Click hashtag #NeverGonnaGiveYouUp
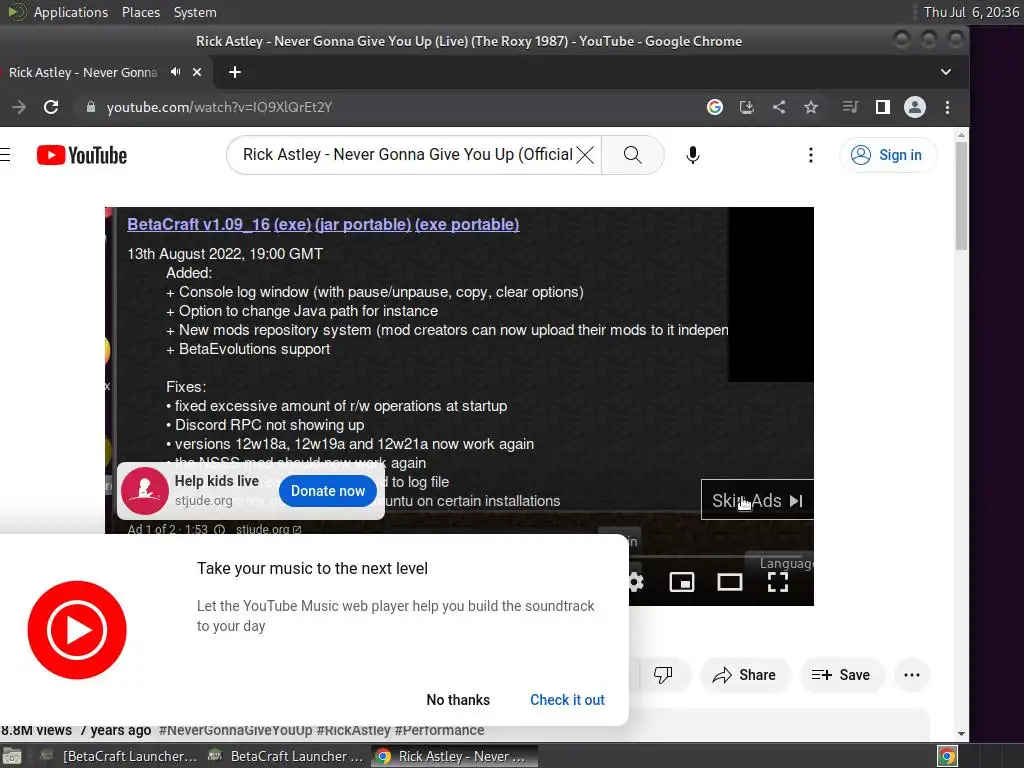The width and height of the screenshot is (1024, 768). click(x=235, y=729)
